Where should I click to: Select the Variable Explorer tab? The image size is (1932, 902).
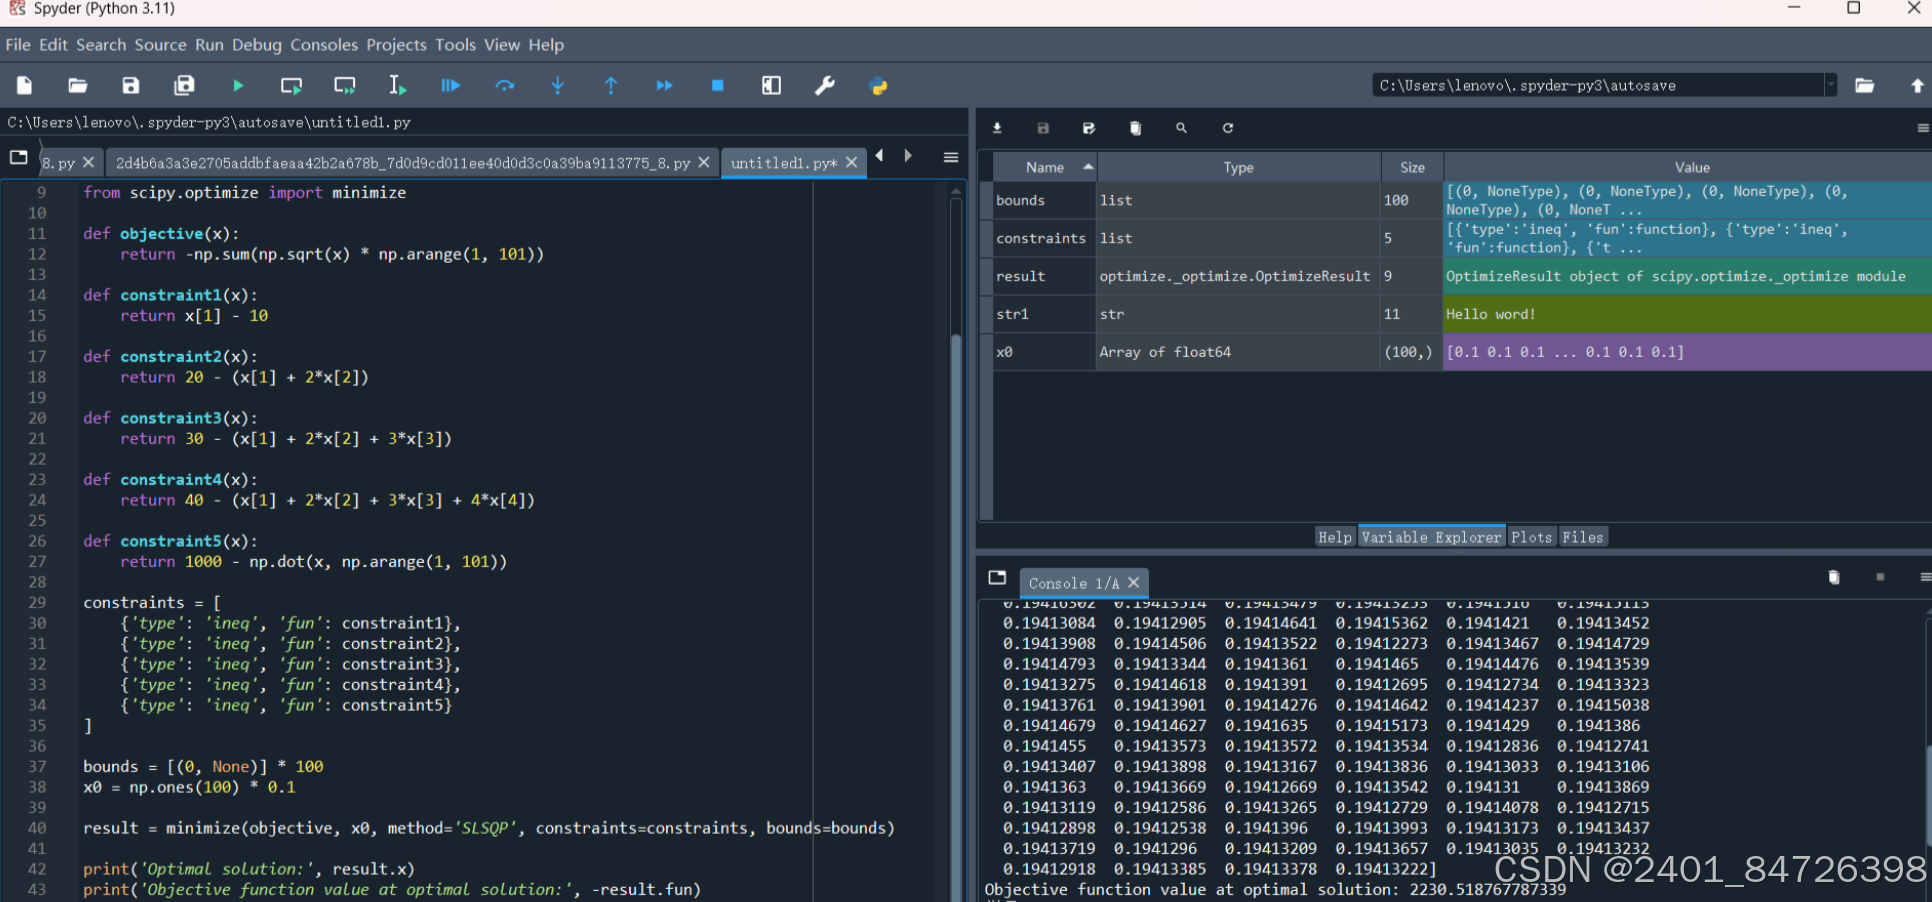1431,537
